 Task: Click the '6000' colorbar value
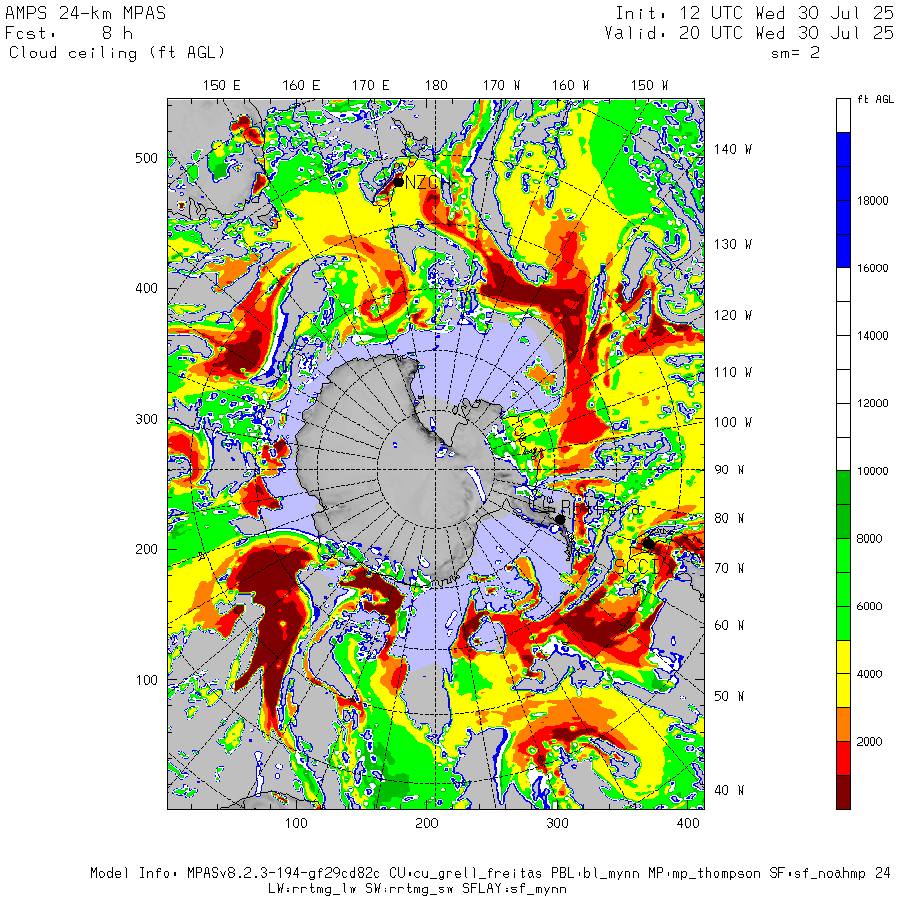869,606
